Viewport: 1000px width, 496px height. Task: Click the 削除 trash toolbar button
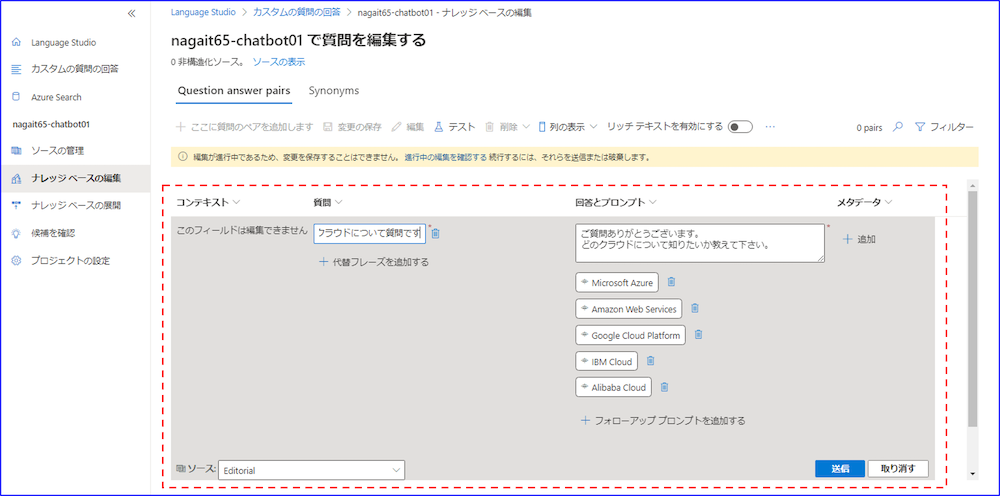(x=501, y=127)
